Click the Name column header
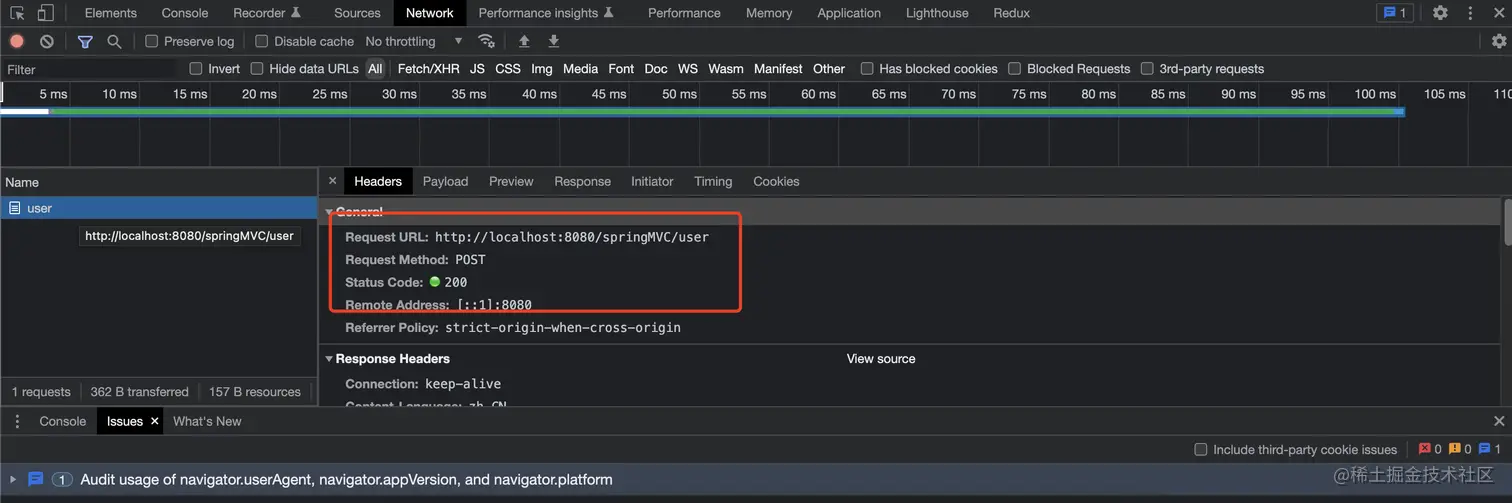This screenshot has height=503, width=1512. (158, 182)
